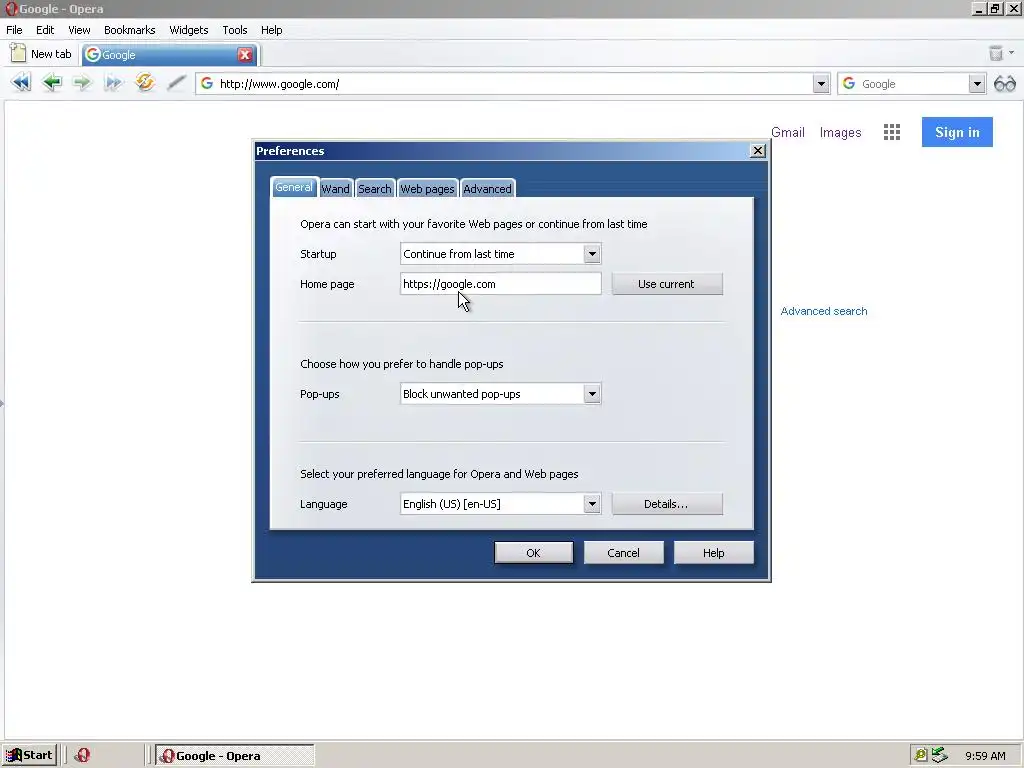Switch to the Advanced tab
Screen dimensions: 1024x768
coord(487,189)
